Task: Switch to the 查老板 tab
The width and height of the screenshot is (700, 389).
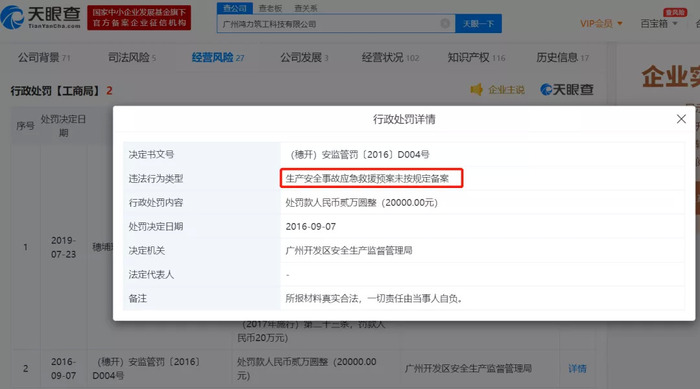Action: 270,8
